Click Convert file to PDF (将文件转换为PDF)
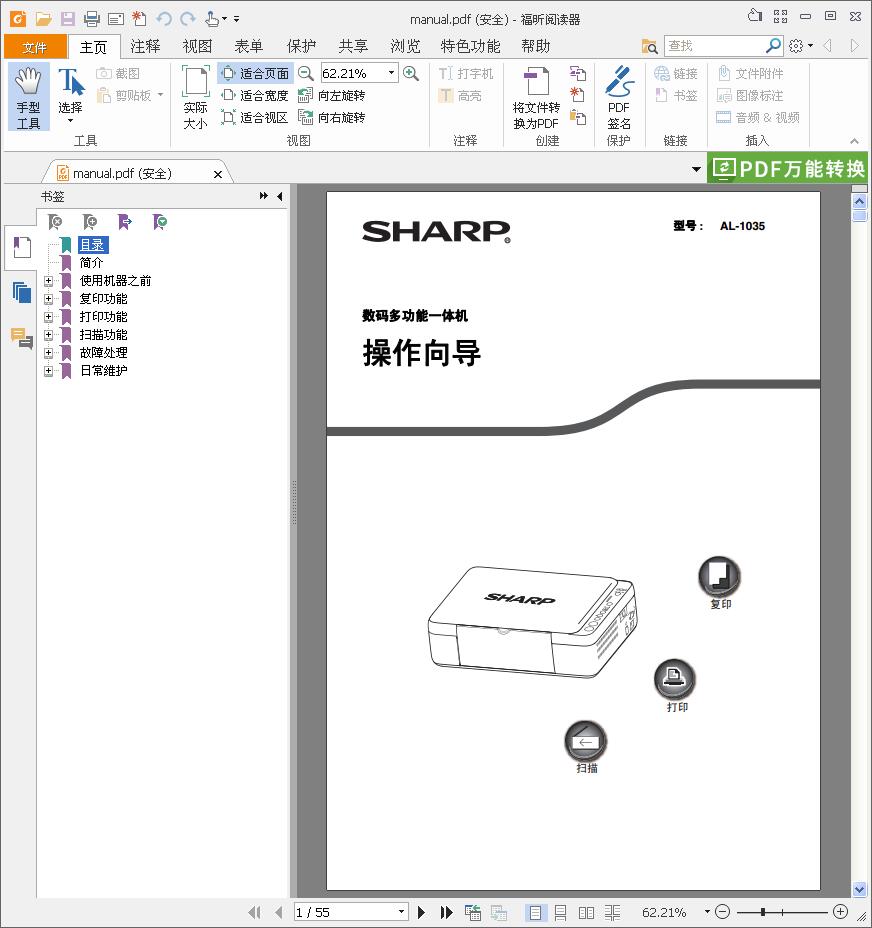 [x=536, y=98]
